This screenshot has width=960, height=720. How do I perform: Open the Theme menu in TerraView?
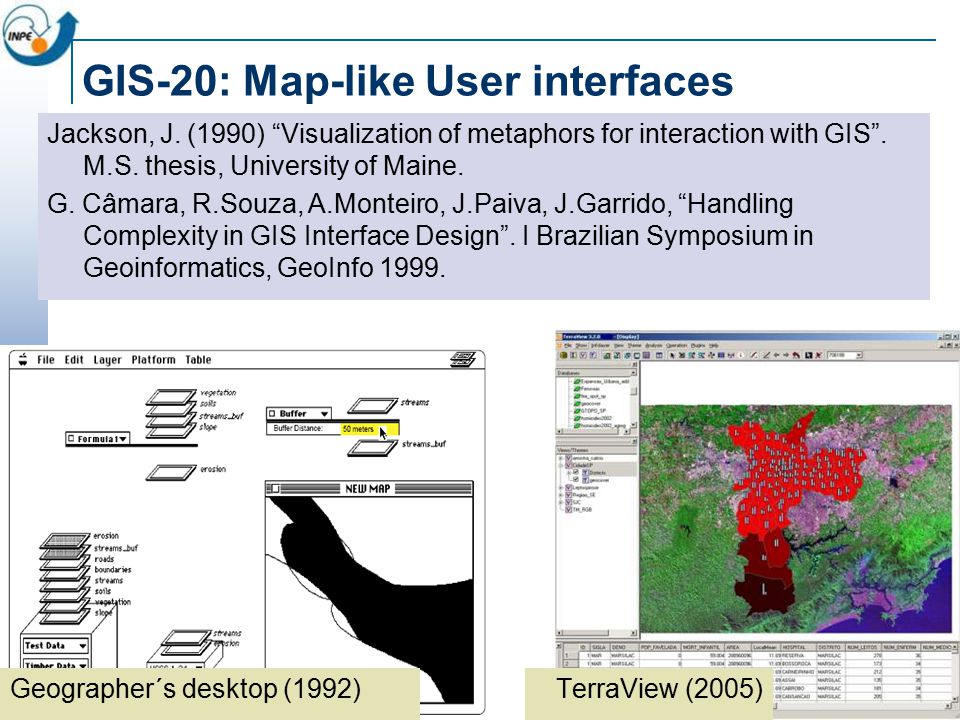[634, 345]
